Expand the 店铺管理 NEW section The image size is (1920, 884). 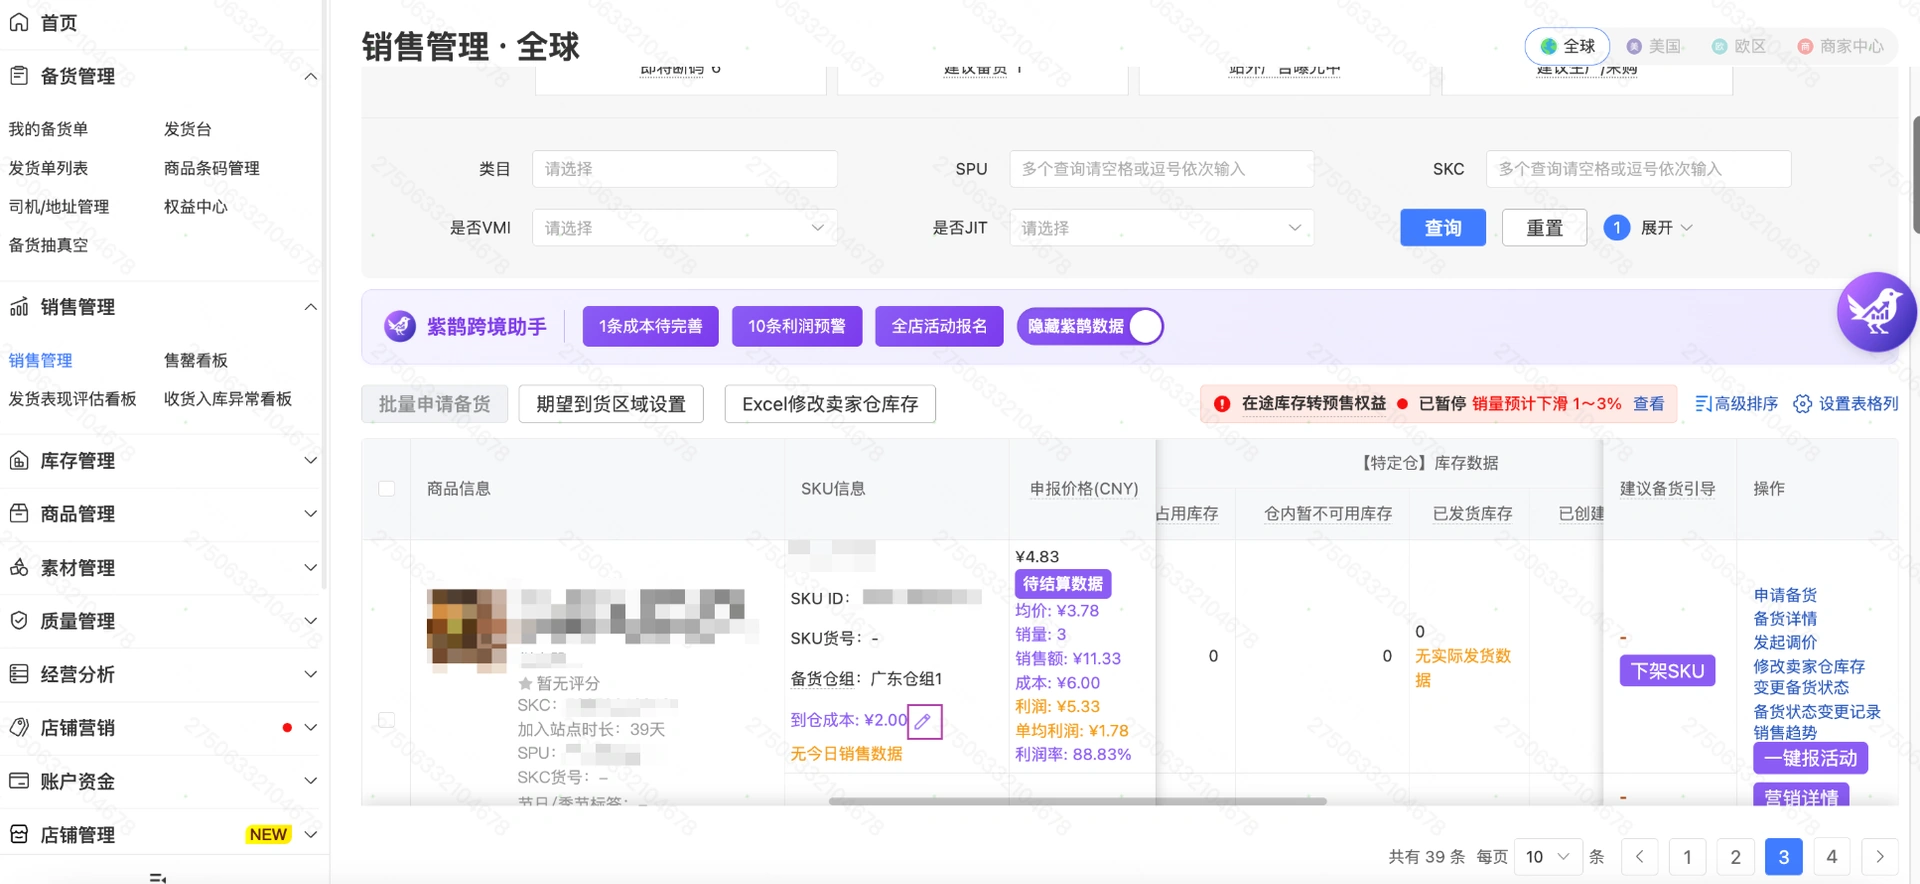pos(311,834)
